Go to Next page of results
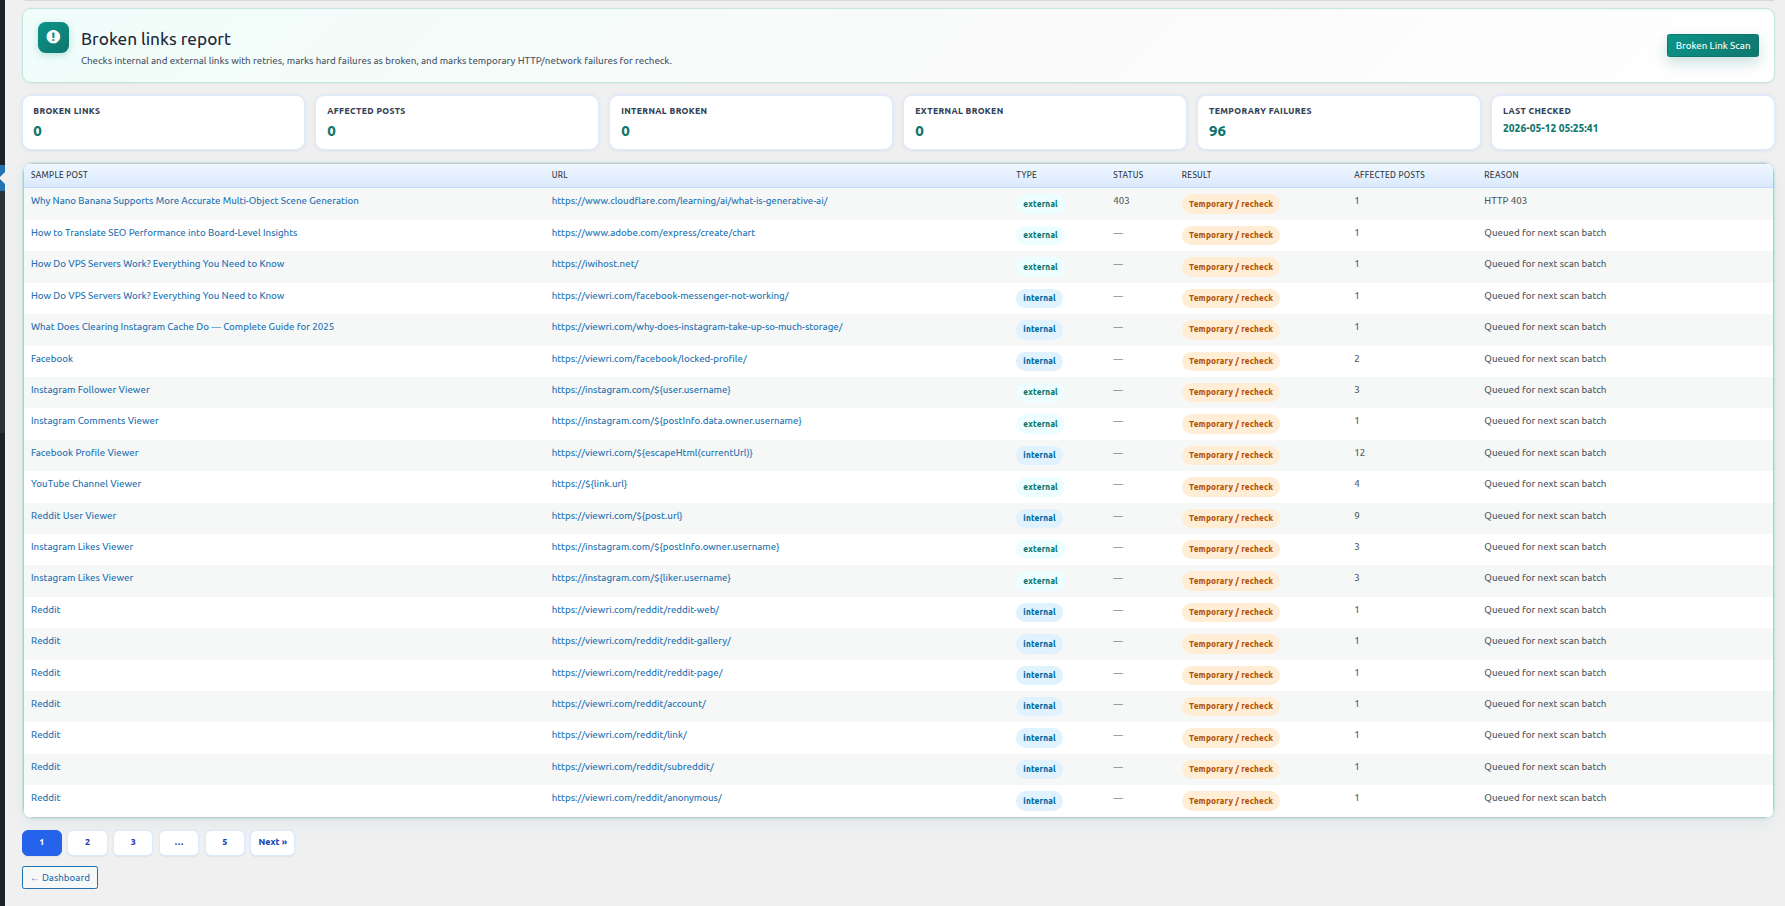Image resolution: width=1785 pixels, height=906 pixels. click(272, 842)
